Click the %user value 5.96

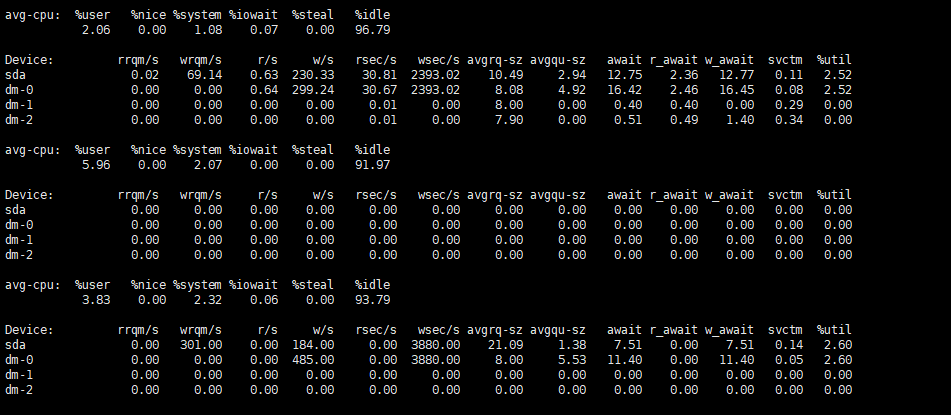(96, 165)
